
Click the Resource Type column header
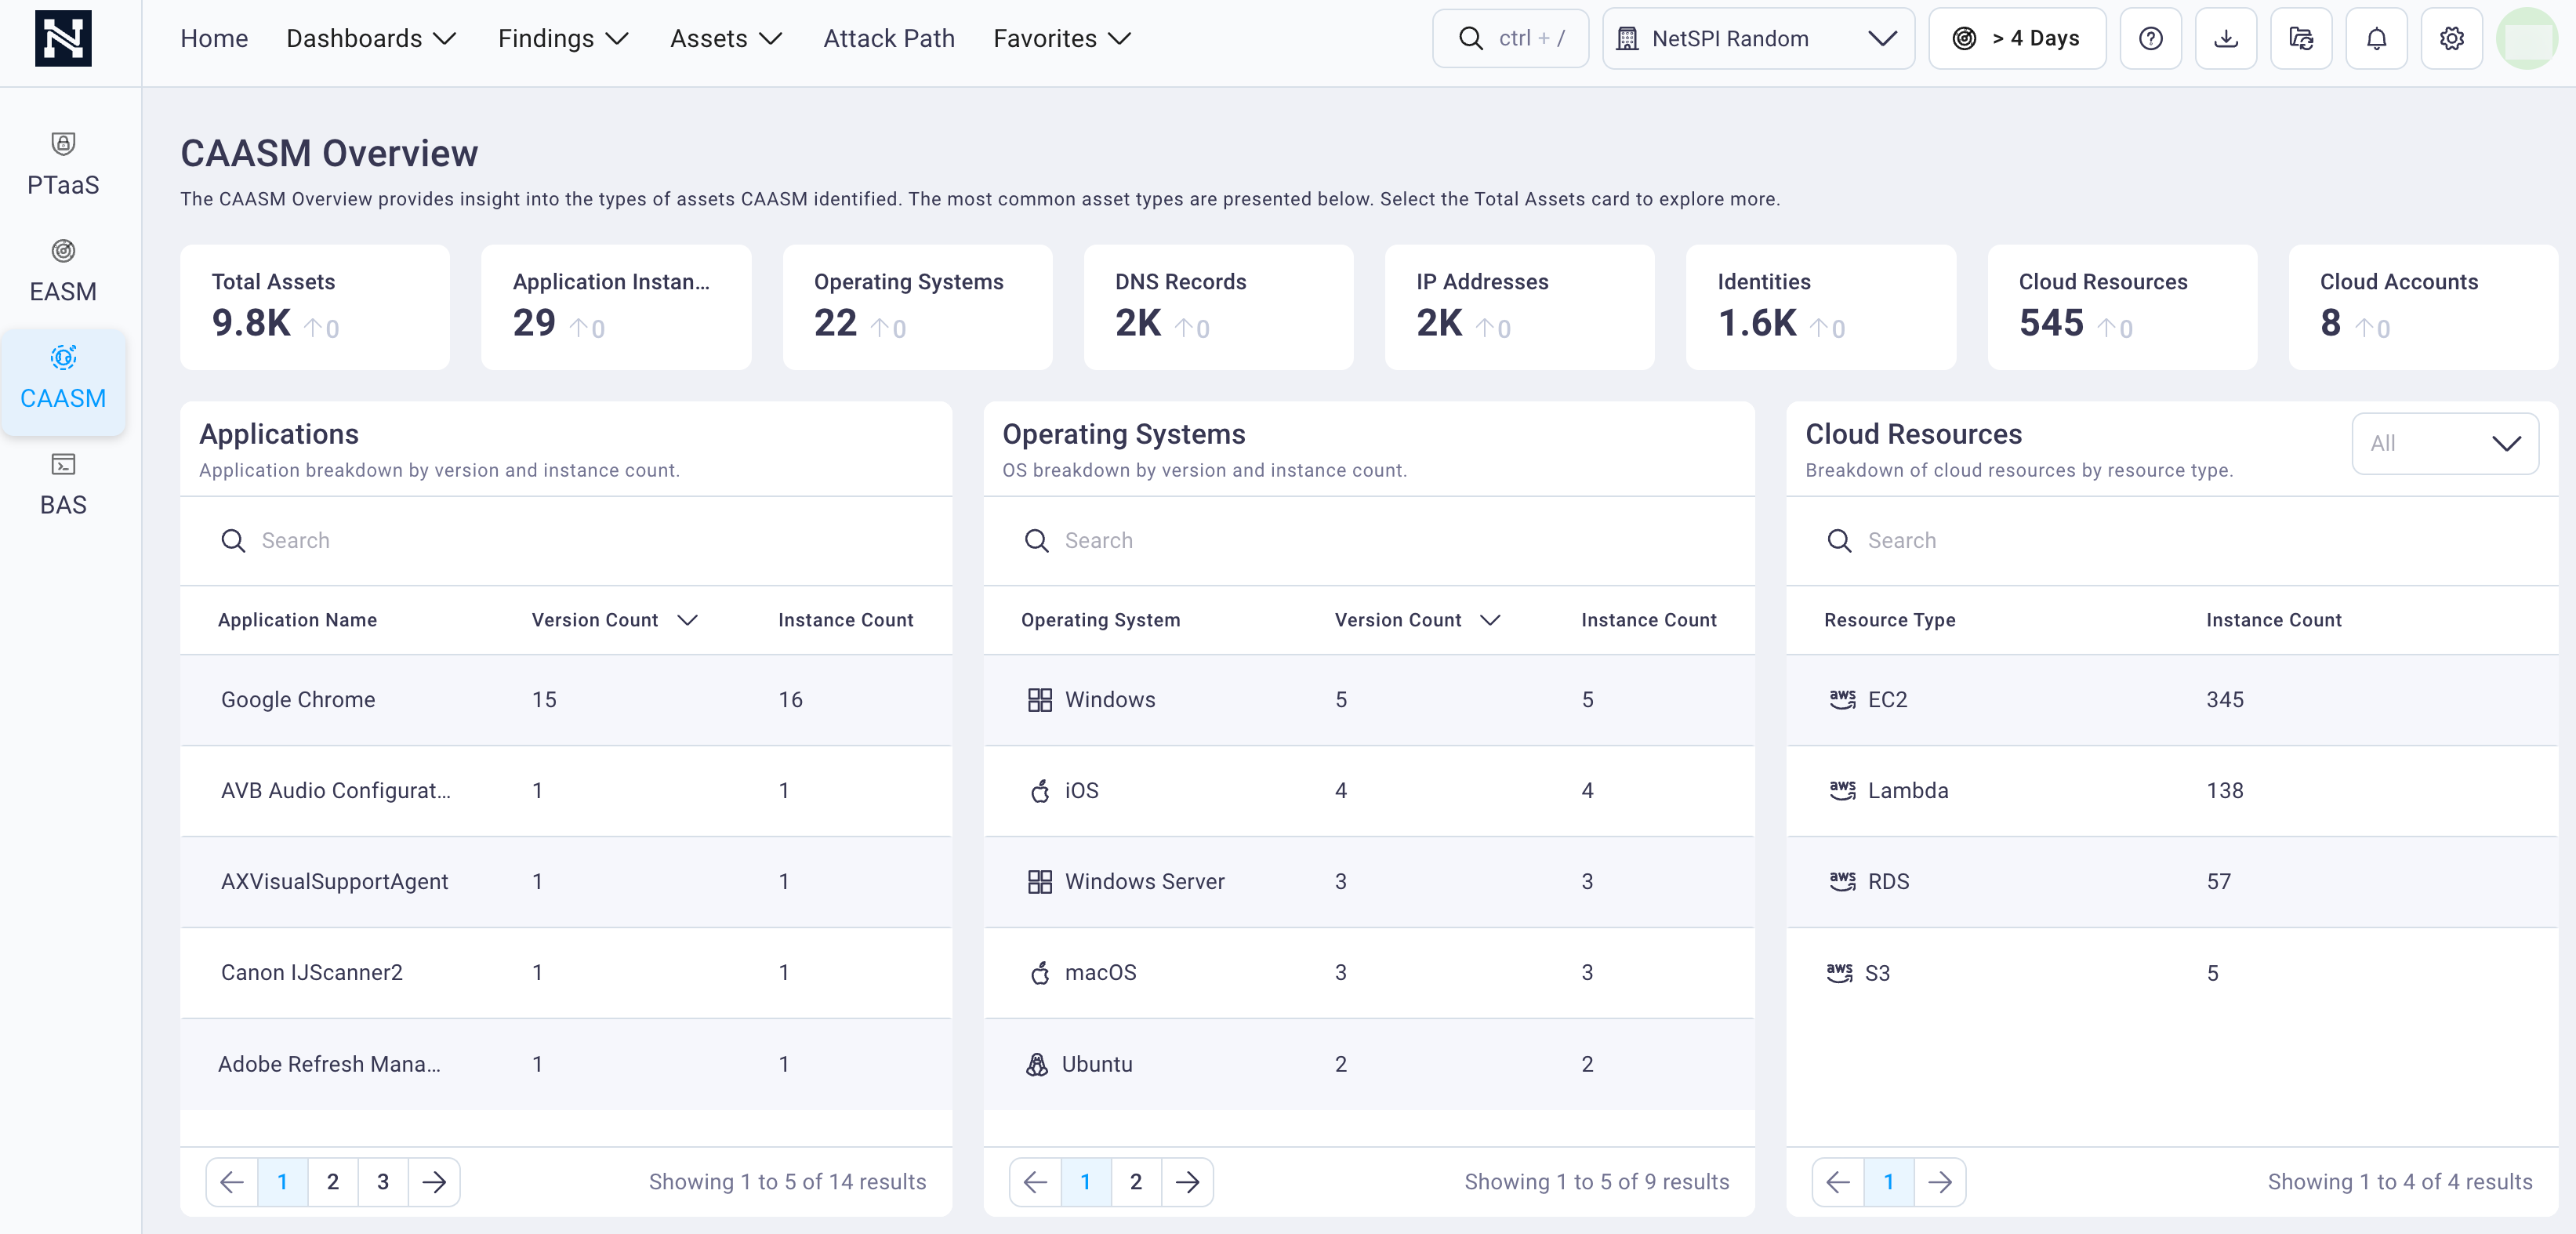[1889, 620]
